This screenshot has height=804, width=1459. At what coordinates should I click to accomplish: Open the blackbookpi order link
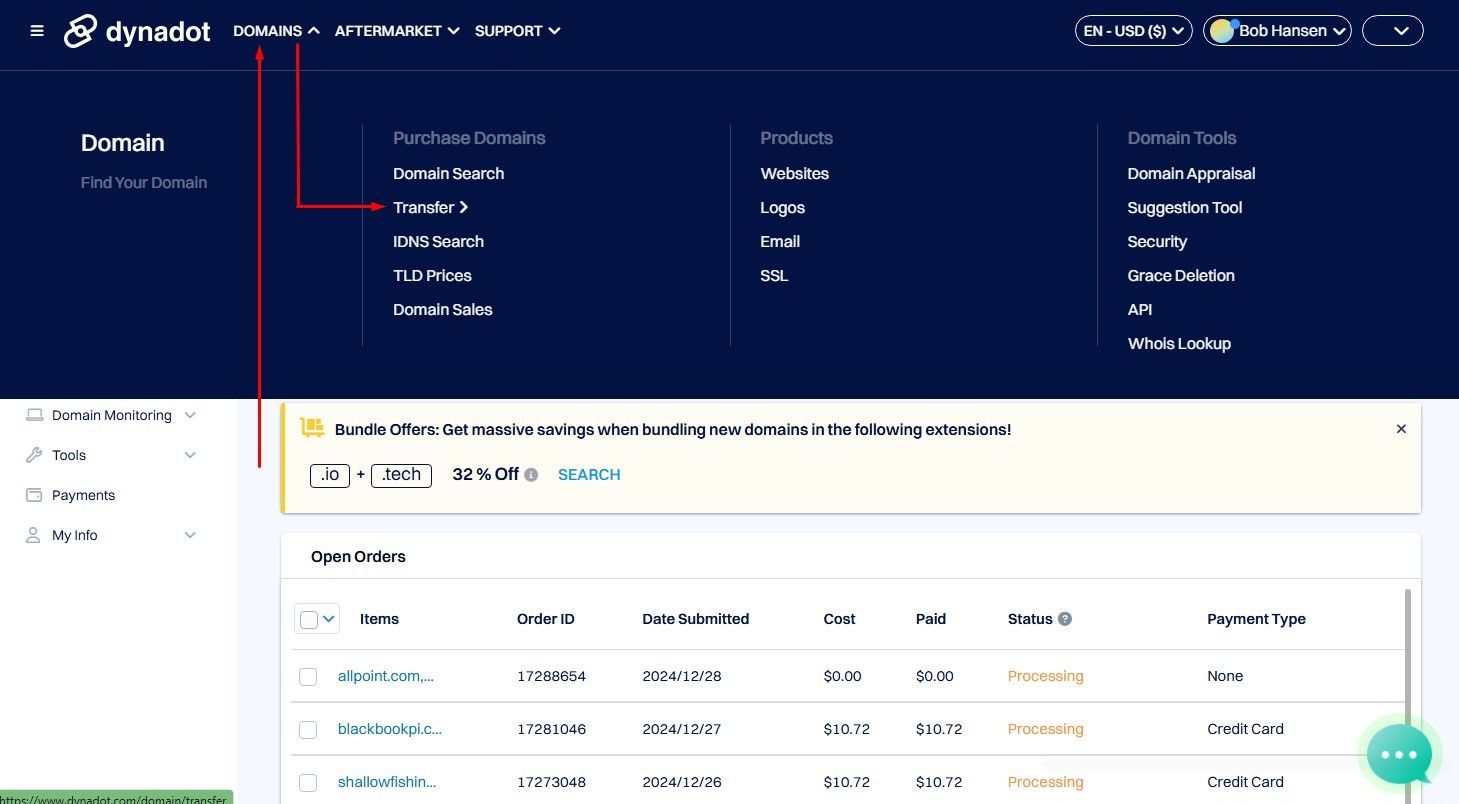click(390, 730)
